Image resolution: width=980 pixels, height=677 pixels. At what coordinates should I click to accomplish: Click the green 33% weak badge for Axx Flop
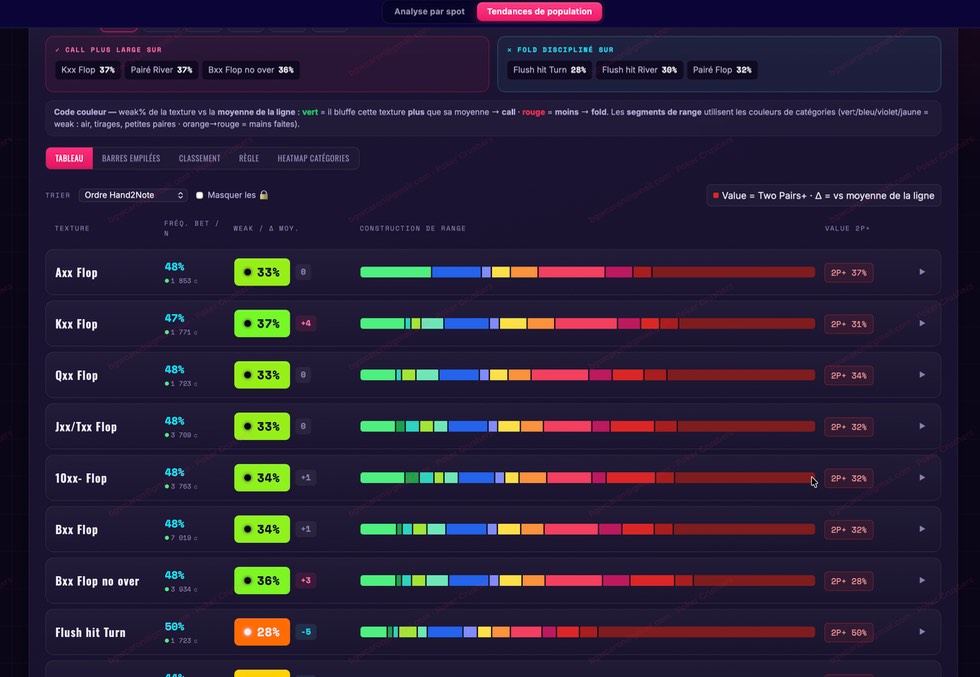pos(262,272)
